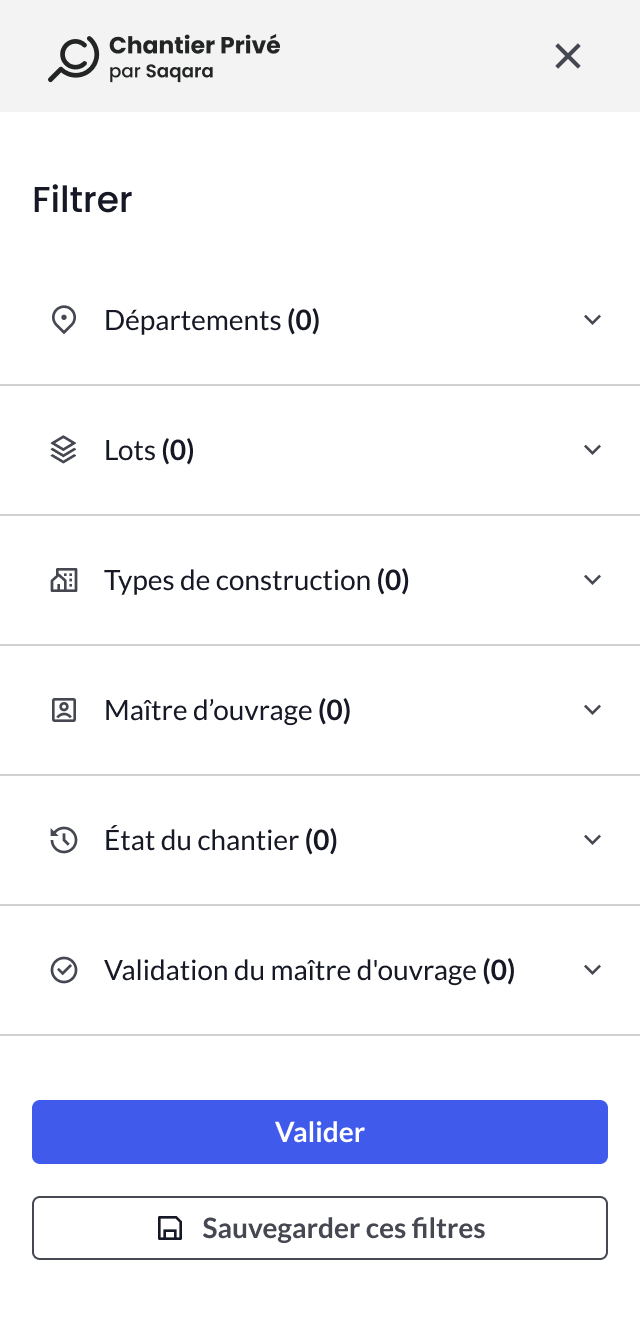Click the stacked layers icon beside Lots

tap(64, 450)
